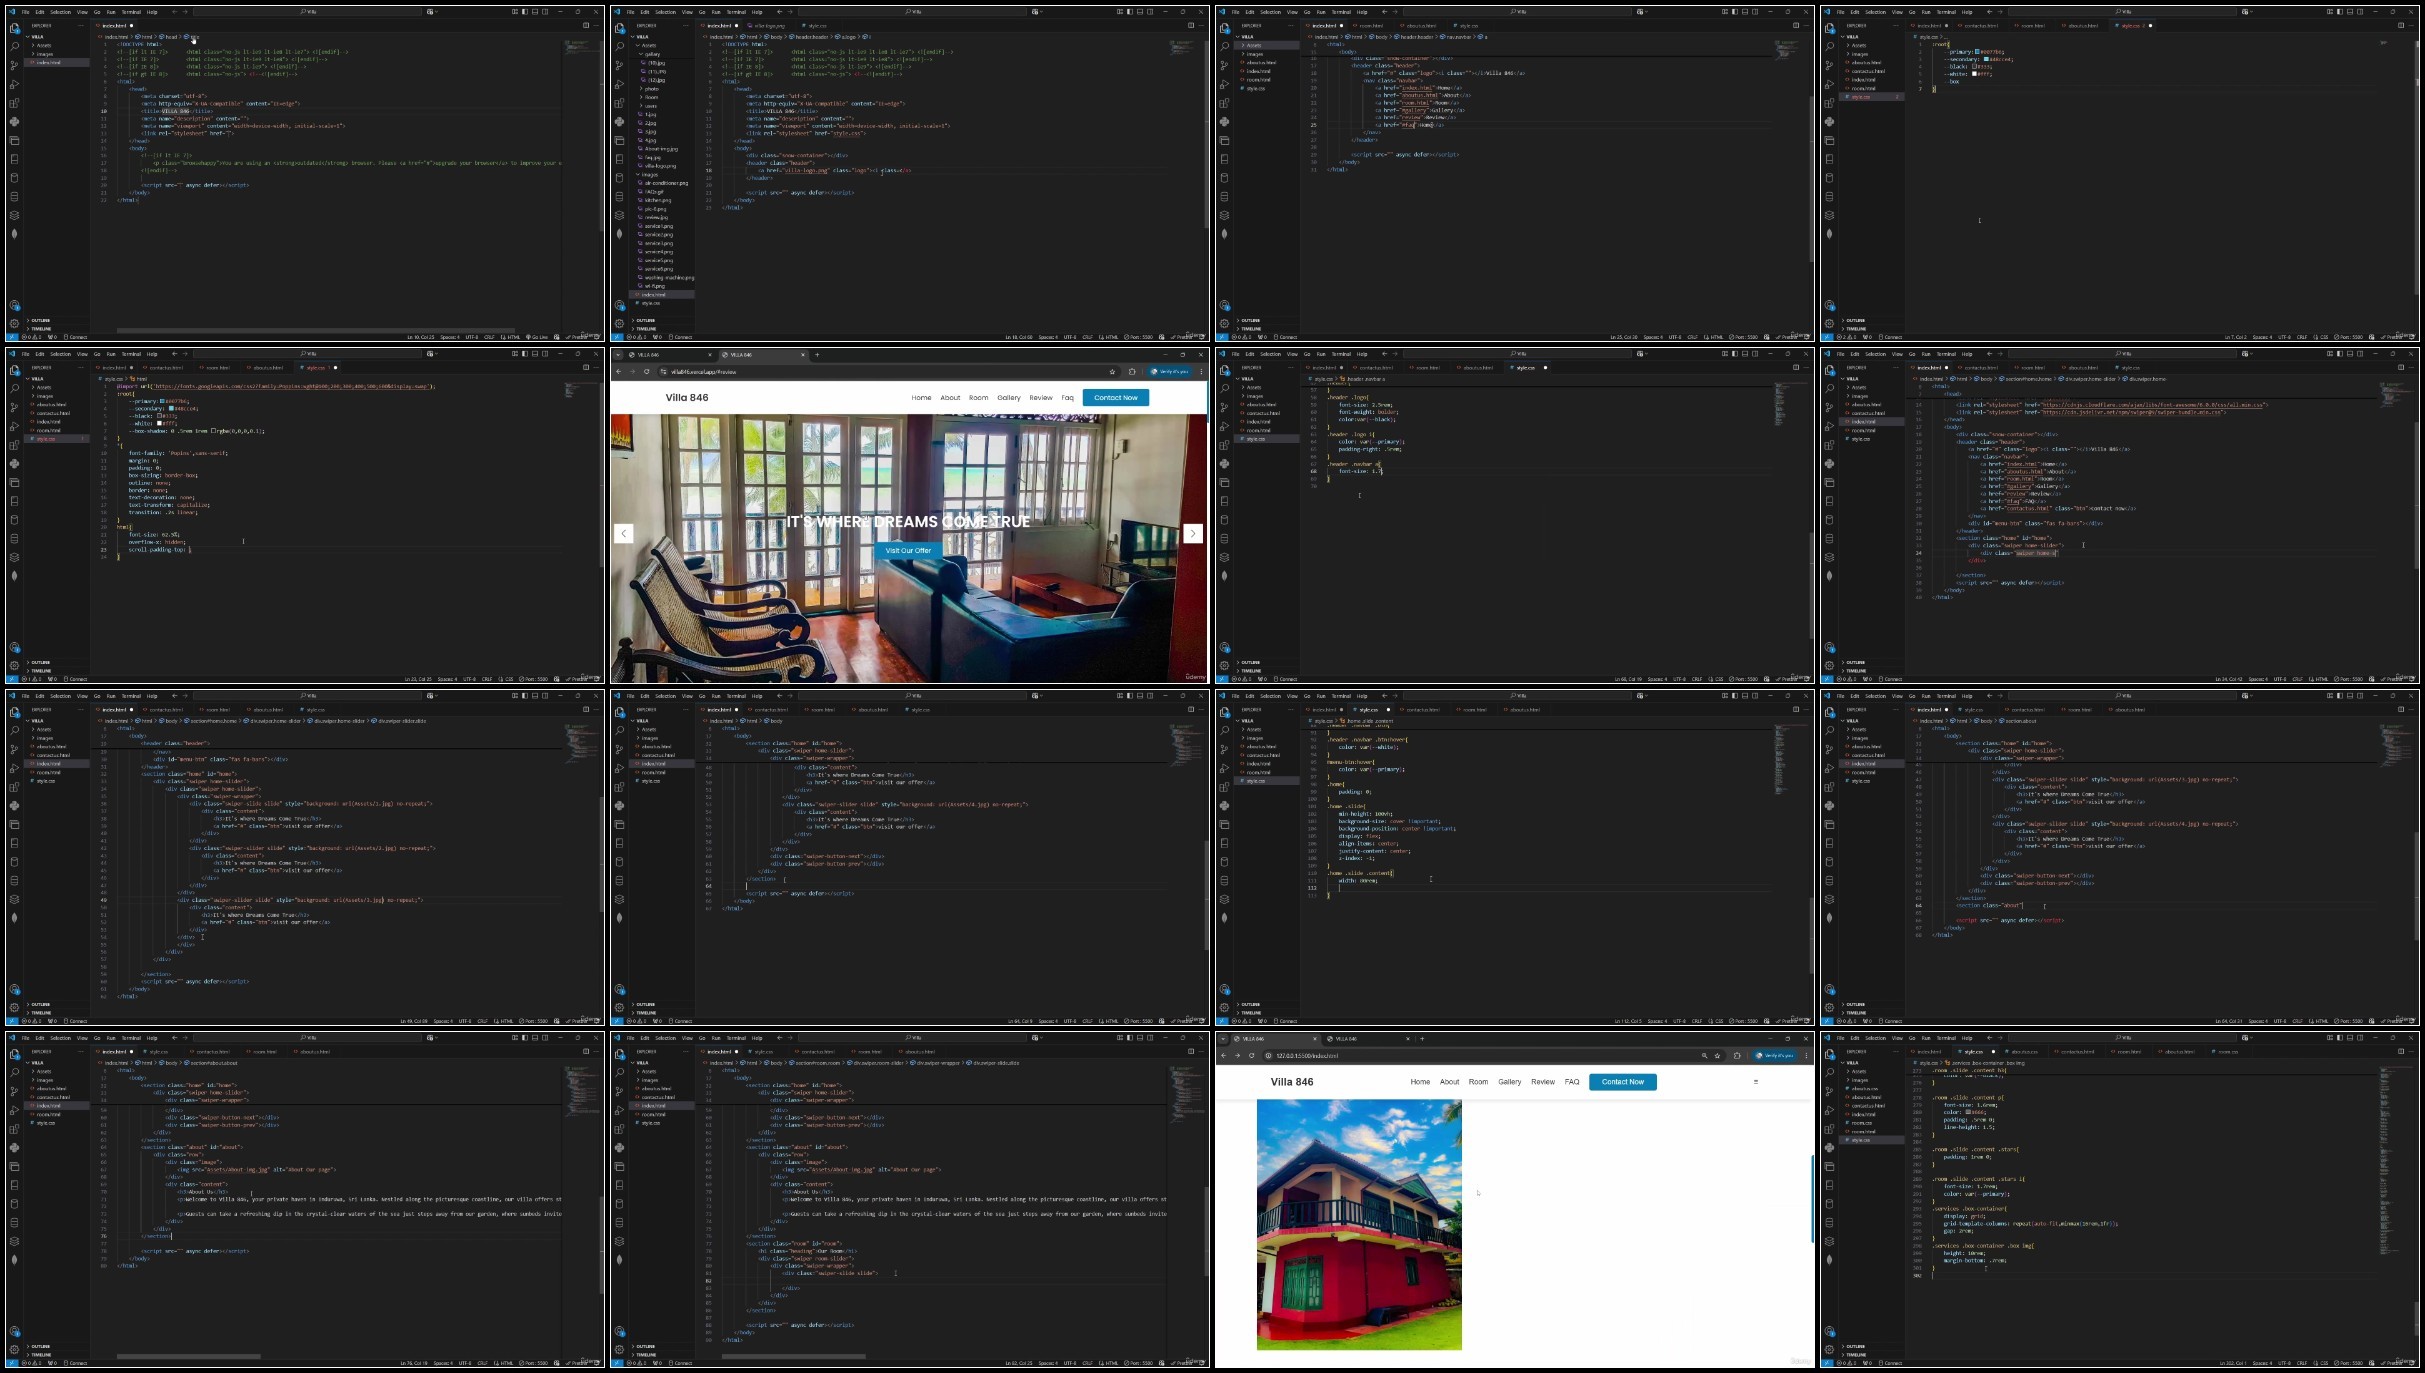Screen dimensions: 2425x1373
Task: Open Customize Layout in villa-logo.png tab window
Action: pyautogui.click(x=1120, y=12)
